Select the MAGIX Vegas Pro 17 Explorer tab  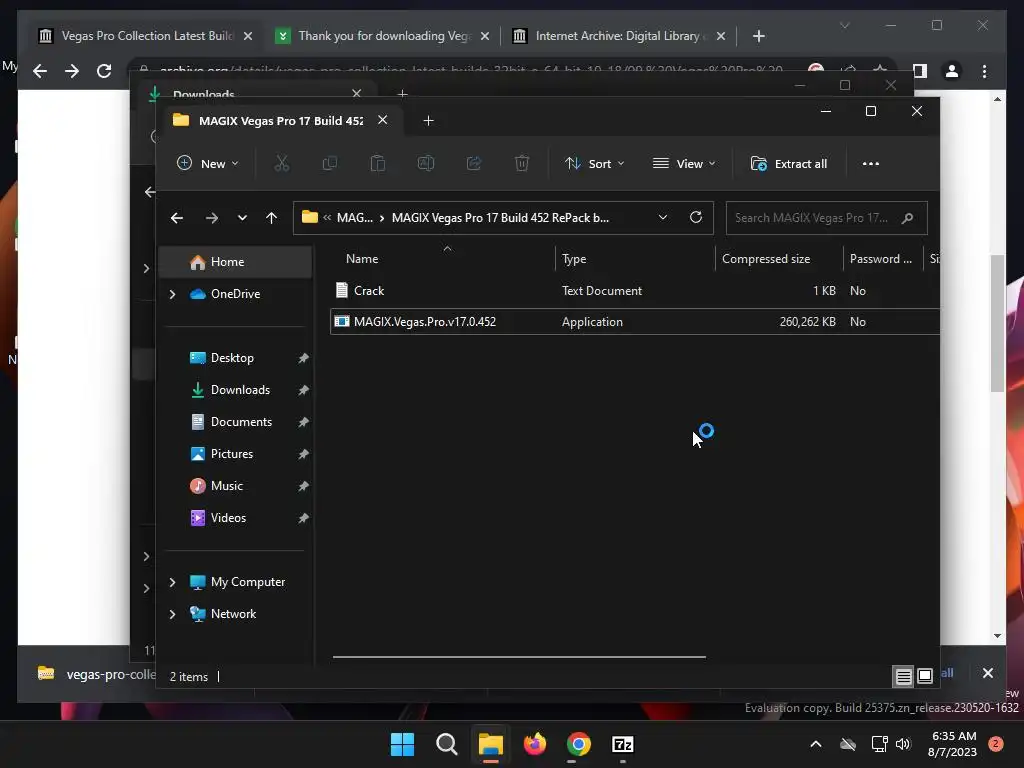coord(281,121)
